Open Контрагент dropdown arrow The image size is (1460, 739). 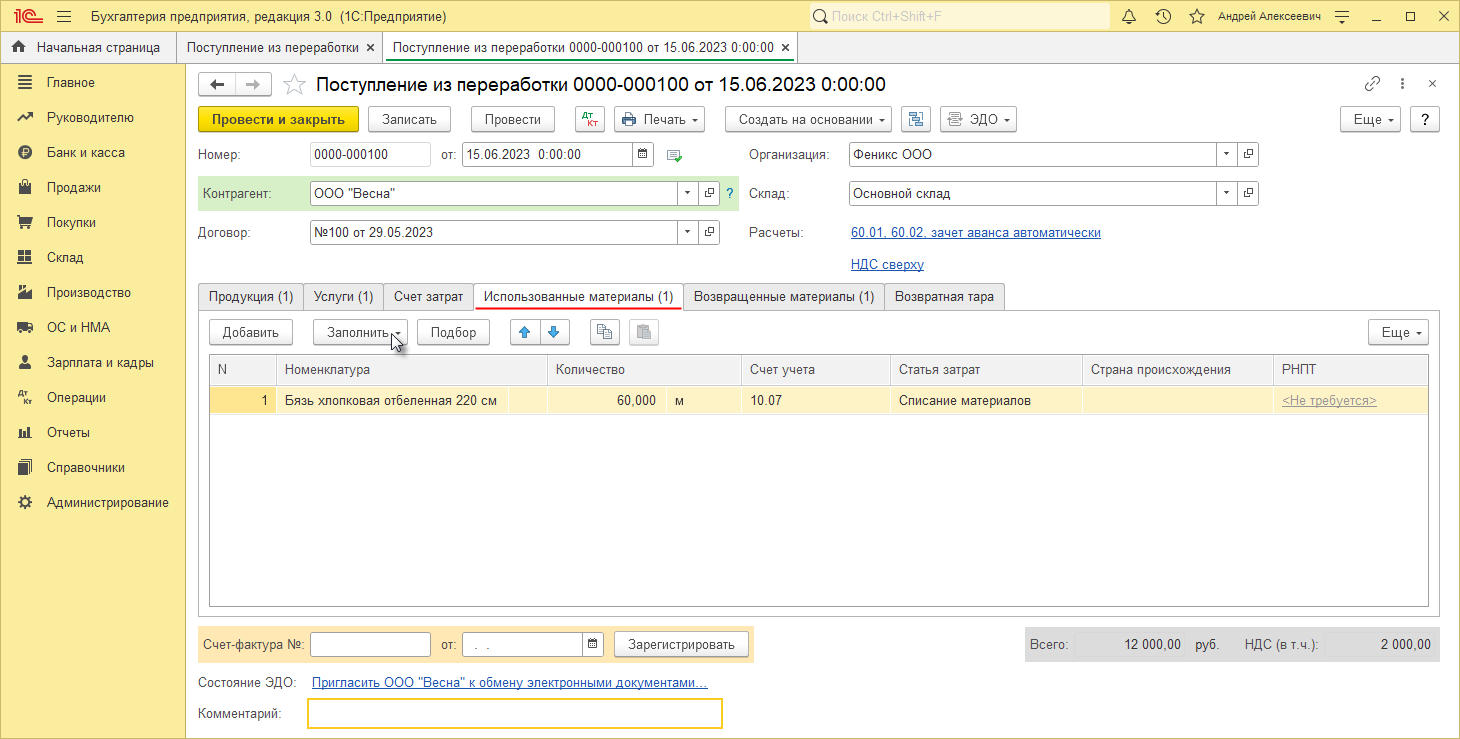pyautogui.click(x=689, y=194)
